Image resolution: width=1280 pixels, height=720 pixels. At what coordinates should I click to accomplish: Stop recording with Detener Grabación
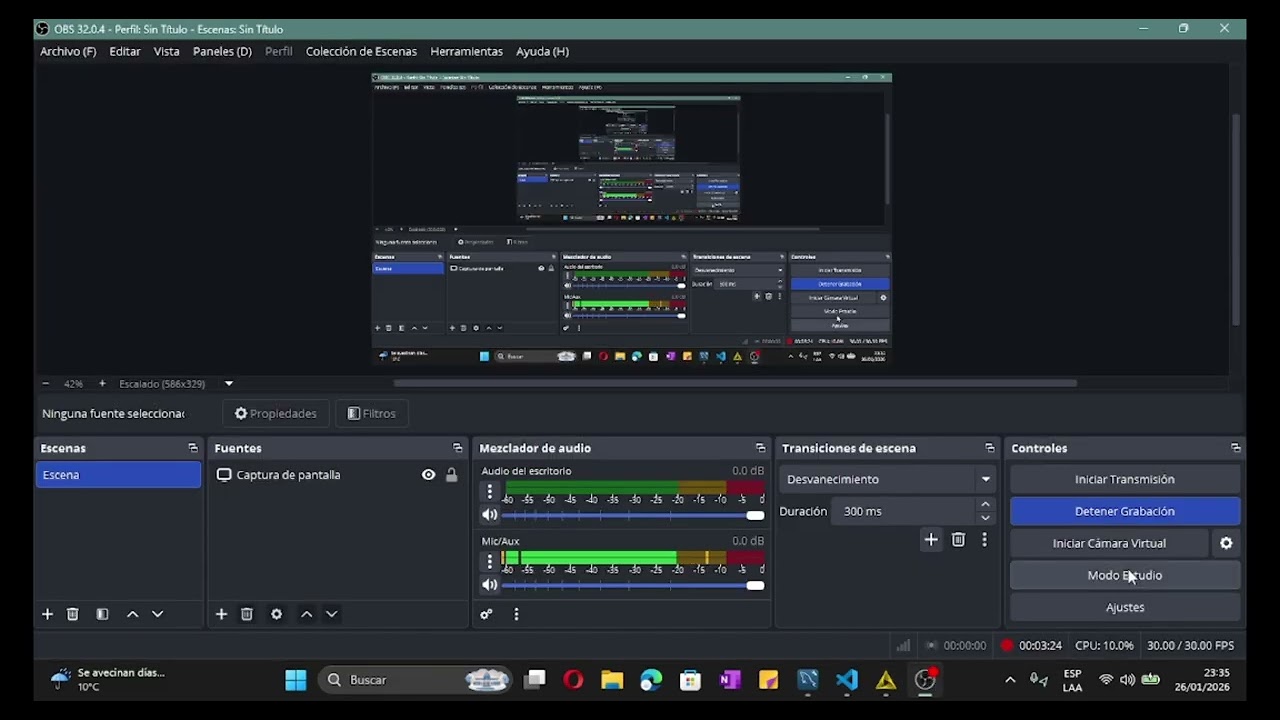click(x=1125, y=511)
